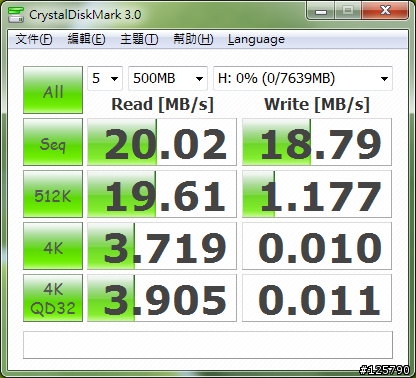Screen dimensions: 416x378
Task: Expand the H: drive selection dropdown
Action: 303,78
